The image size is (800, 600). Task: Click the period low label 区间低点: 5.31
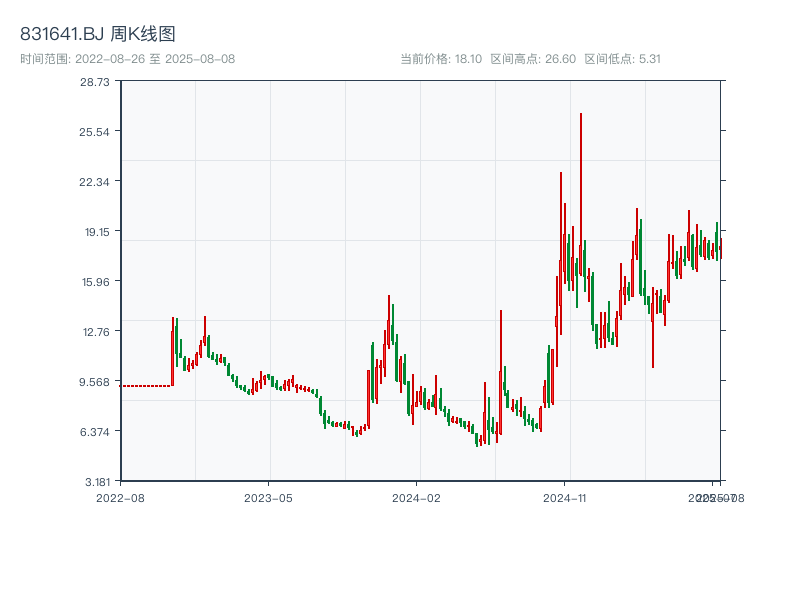click(622, 59)
